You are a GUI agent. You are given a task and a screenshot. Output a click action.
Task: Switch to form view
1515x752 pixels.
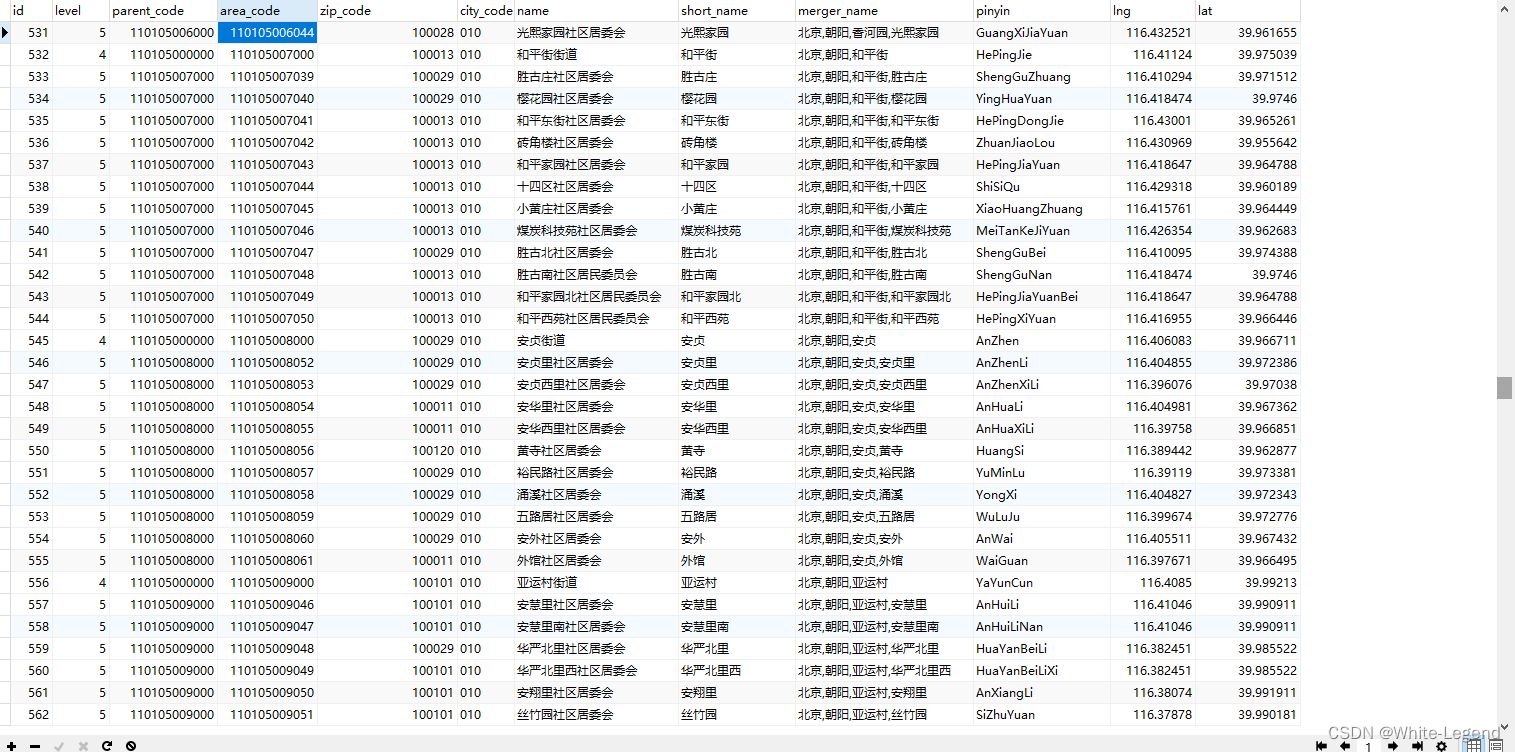pyautogui.click(x=1496, y=745)
